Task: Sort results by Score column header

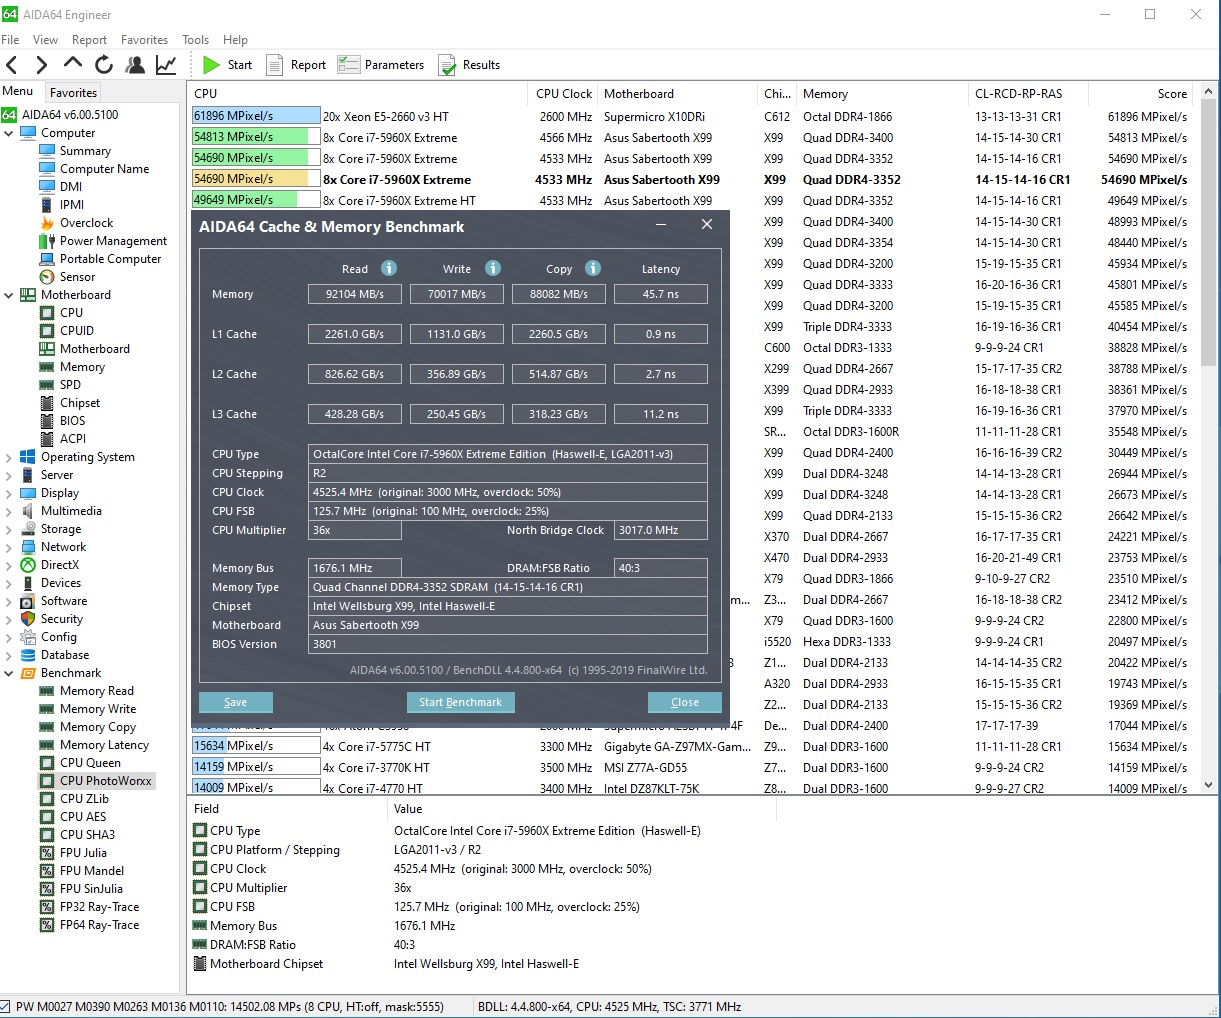Action: coord(1142,94)
